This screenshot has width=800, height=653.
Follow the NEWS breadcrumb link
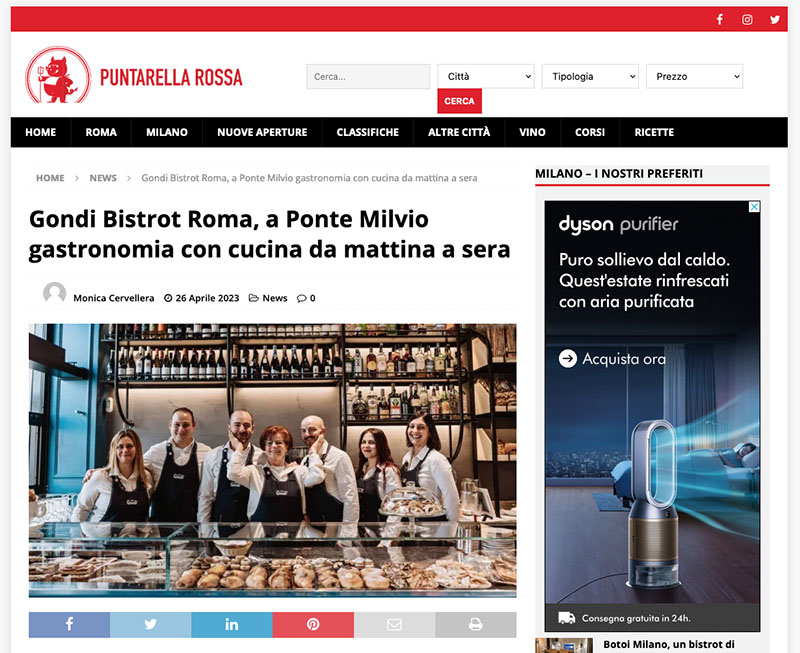pyautogui.click(x=103, y=178)
